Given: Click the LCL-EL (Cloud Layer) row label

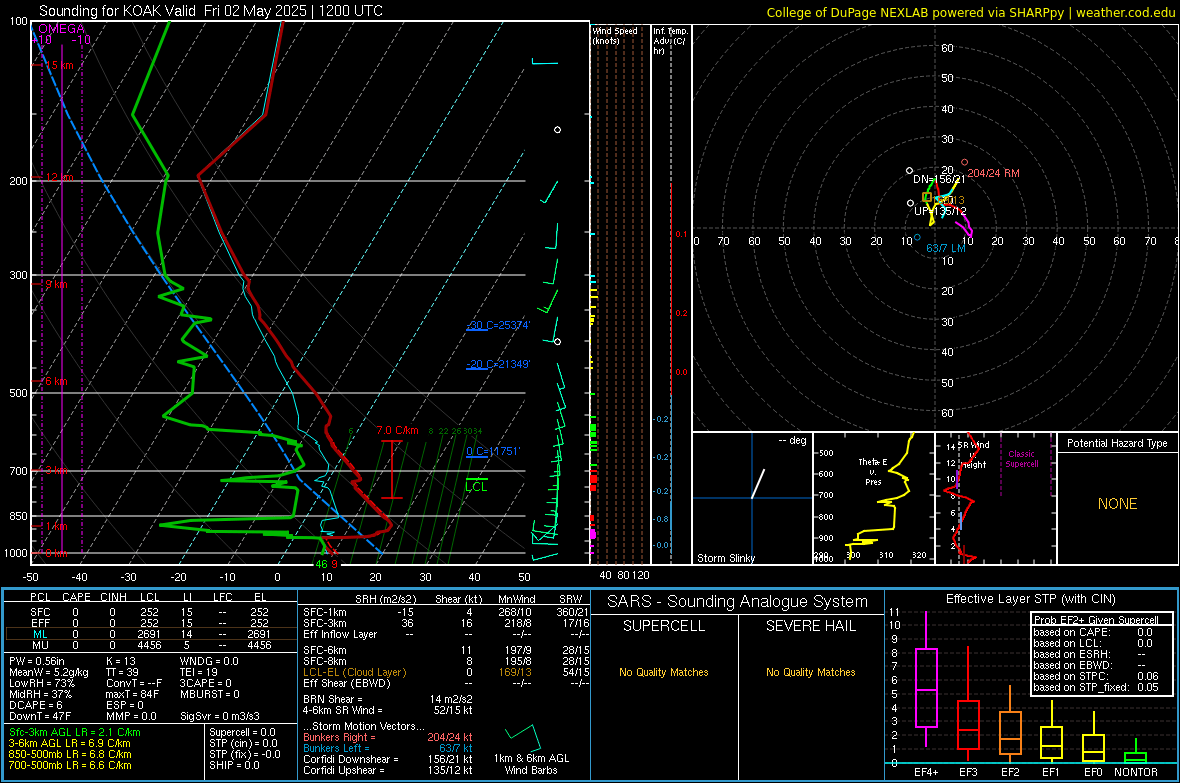Looking at the screenshot, I should click(x=354, y=672).
